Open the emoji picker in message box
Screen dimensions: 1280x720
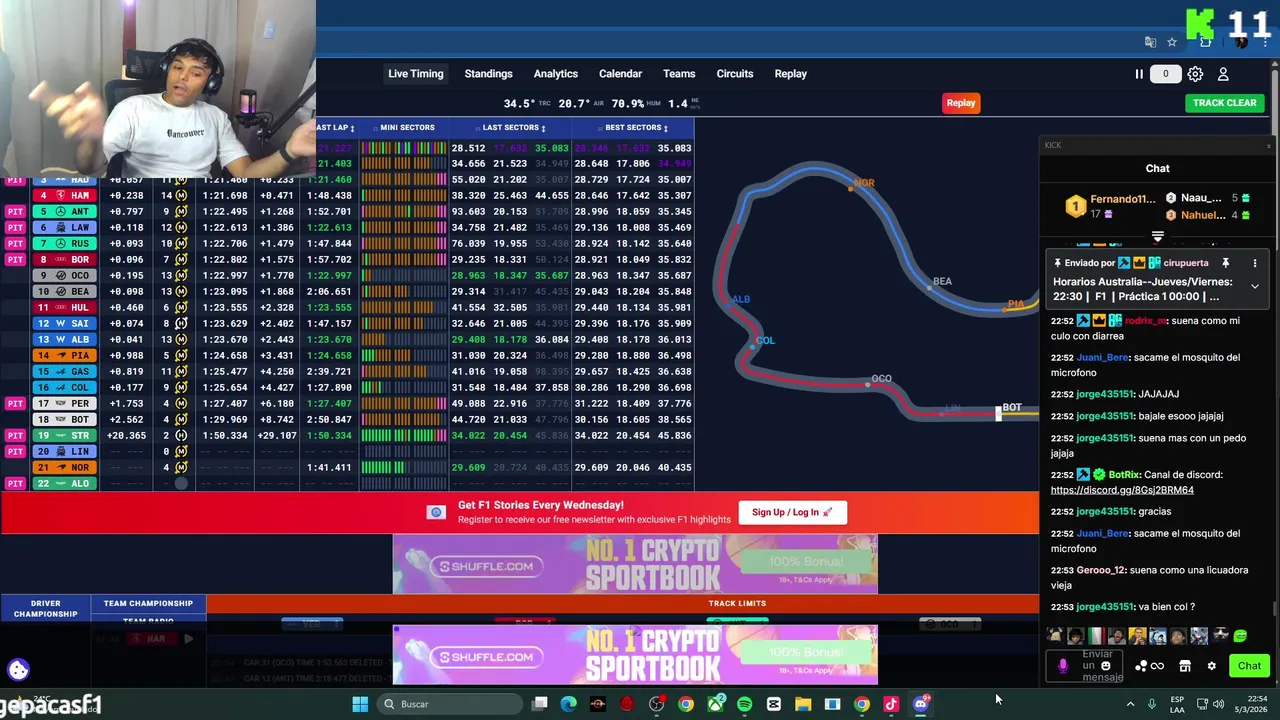tap(1105, 666)
